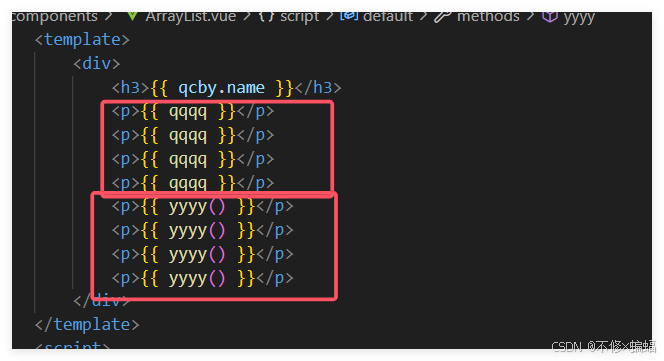Click the closing template tag
This screenshot has height=361, width=664.
[87, 325]
